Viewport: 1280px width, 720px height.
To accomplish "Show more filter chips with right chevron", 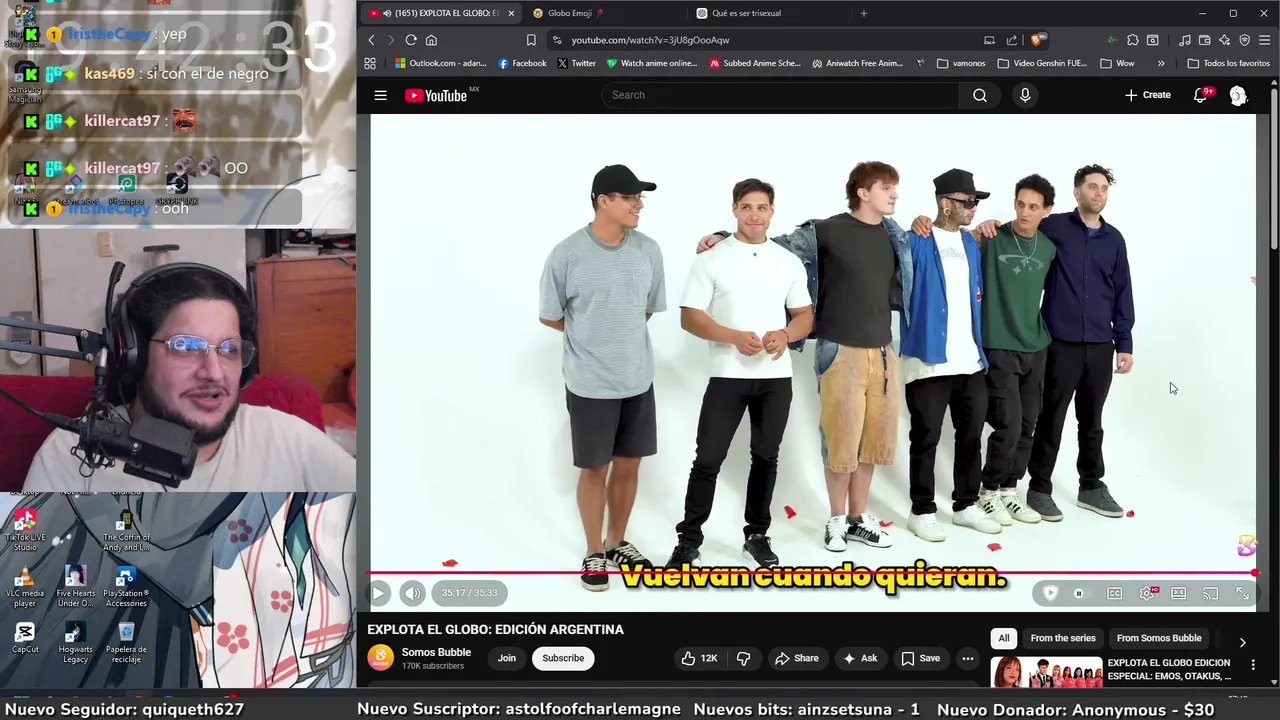I will [x=1242, y=642].
